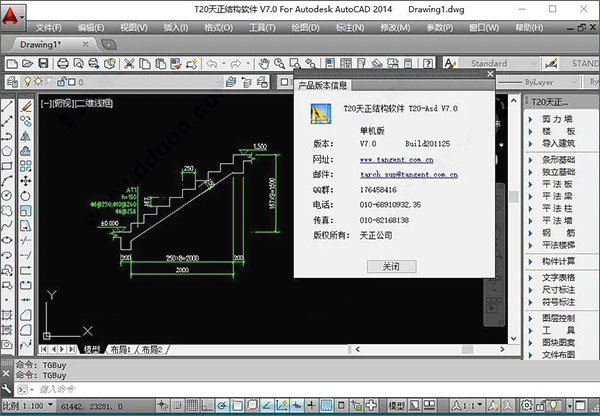Viewport: 600px width, 416px height.
Task: Click the 尺寸标注 menu item
Action: [558, 290]
